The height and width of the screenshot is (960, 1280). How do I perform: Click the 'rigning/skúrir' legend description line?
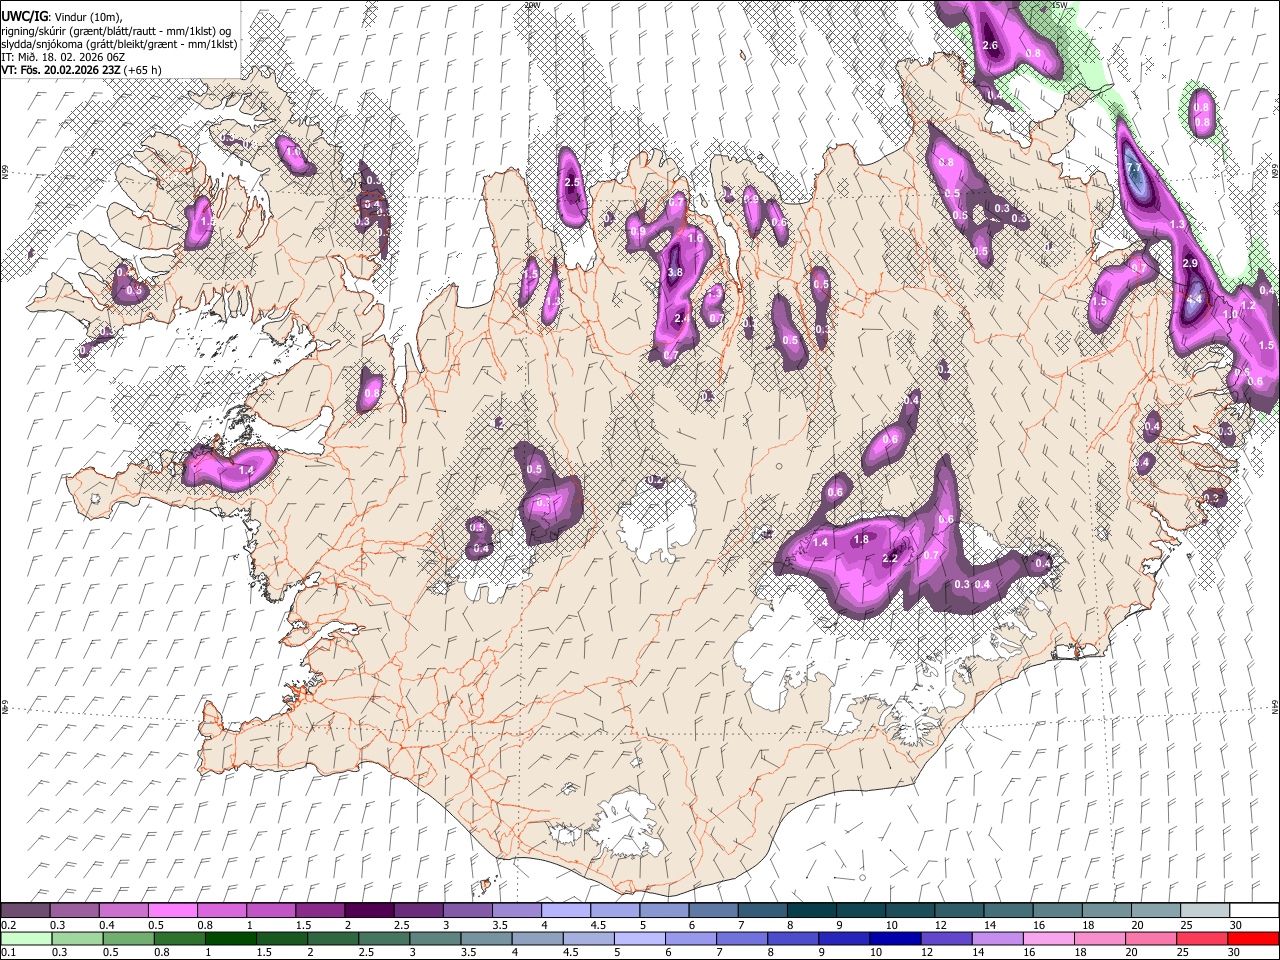(116, 31)
